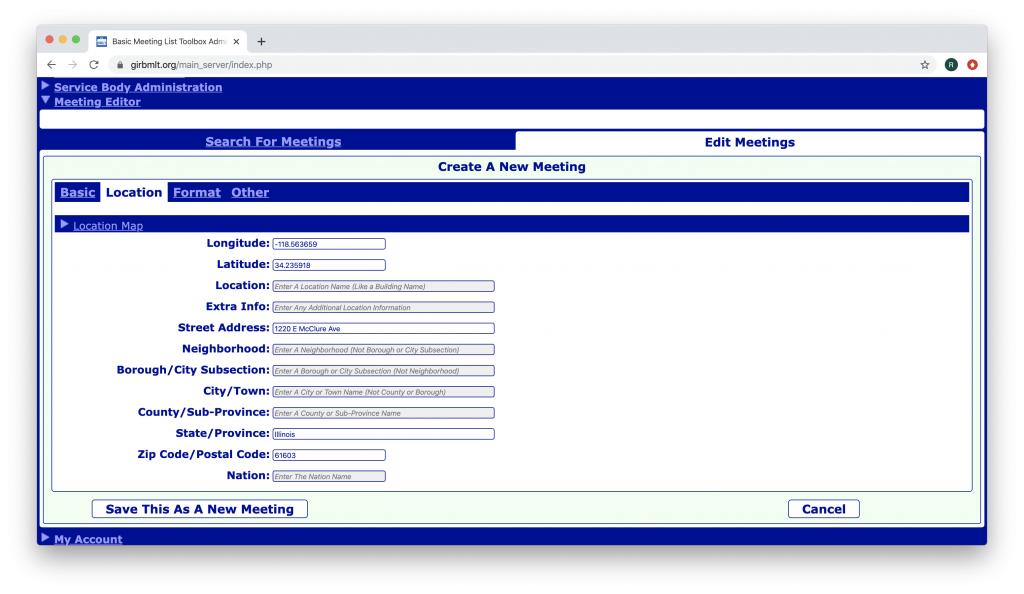This screenshot has width=1024, height=594.
Task: Click the Cancel button
Action: [824, 509]
